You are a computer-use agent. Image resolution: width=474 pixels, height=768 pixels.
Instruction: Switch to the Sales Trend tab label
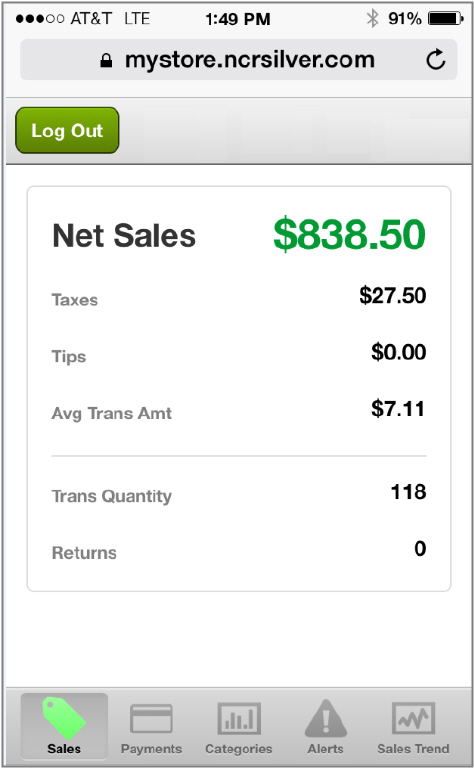(413, 748)
